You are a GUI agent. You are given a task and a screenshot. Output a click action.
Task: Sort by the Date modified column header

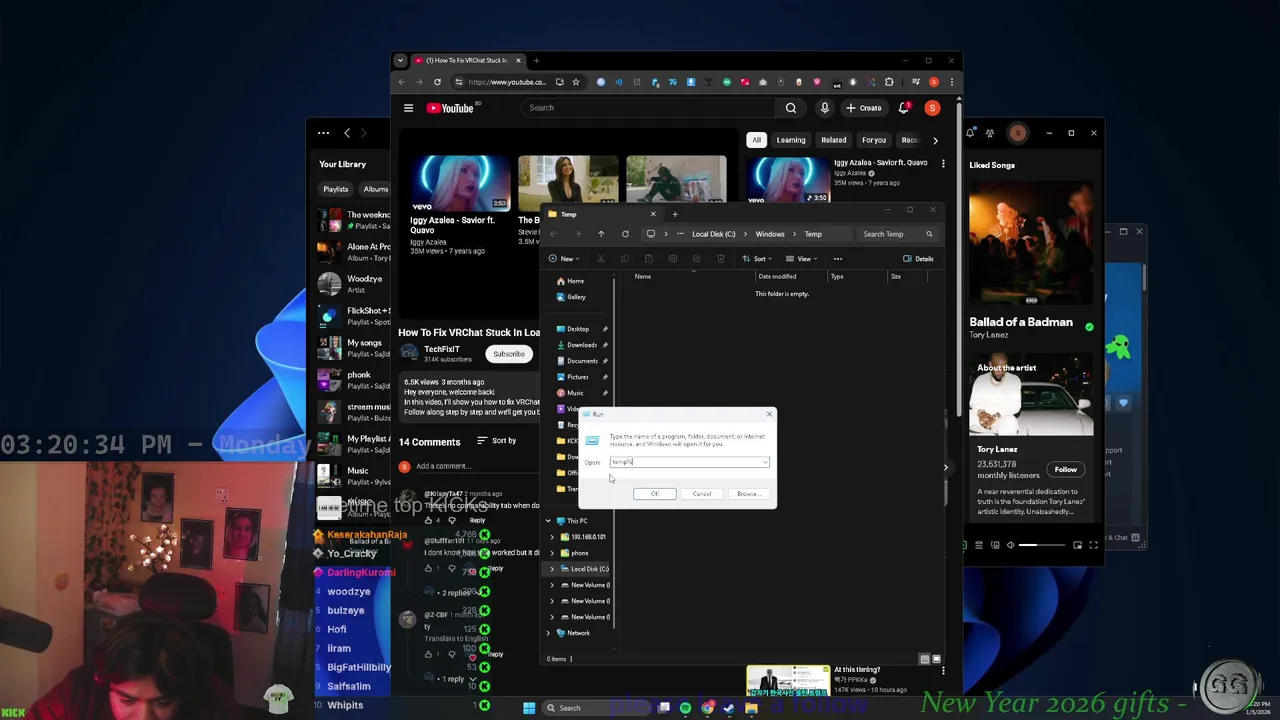click(x=777, y=277)
